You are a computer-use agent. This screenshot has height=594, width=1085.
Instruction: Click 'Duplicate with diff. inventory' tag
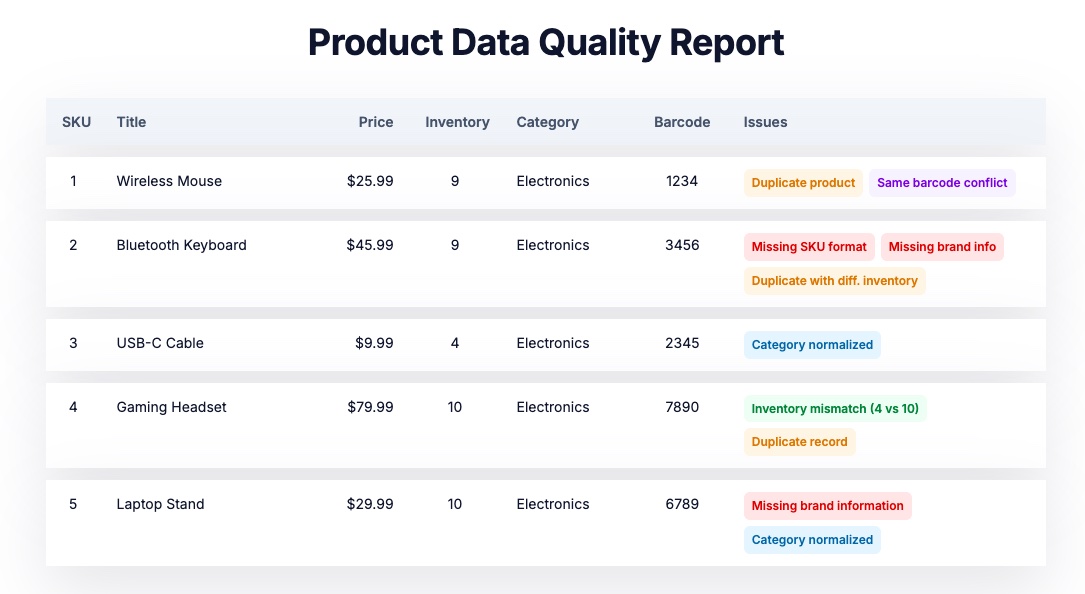[834, 281]
